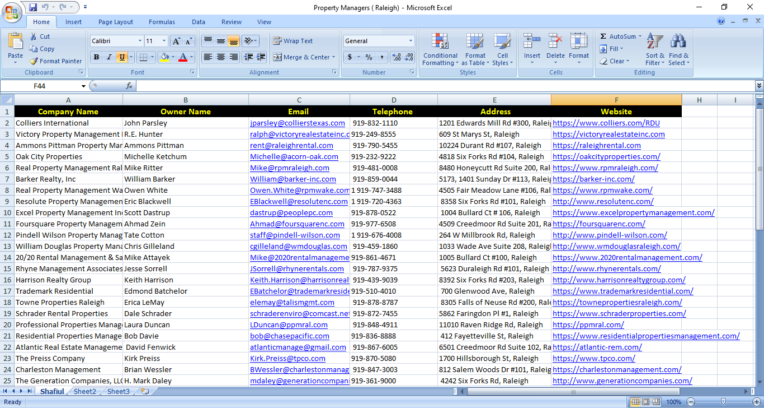Screen dimensions: 764x408
Task: Toggle middle vertical alignment
Action: (x=221, y=41)
